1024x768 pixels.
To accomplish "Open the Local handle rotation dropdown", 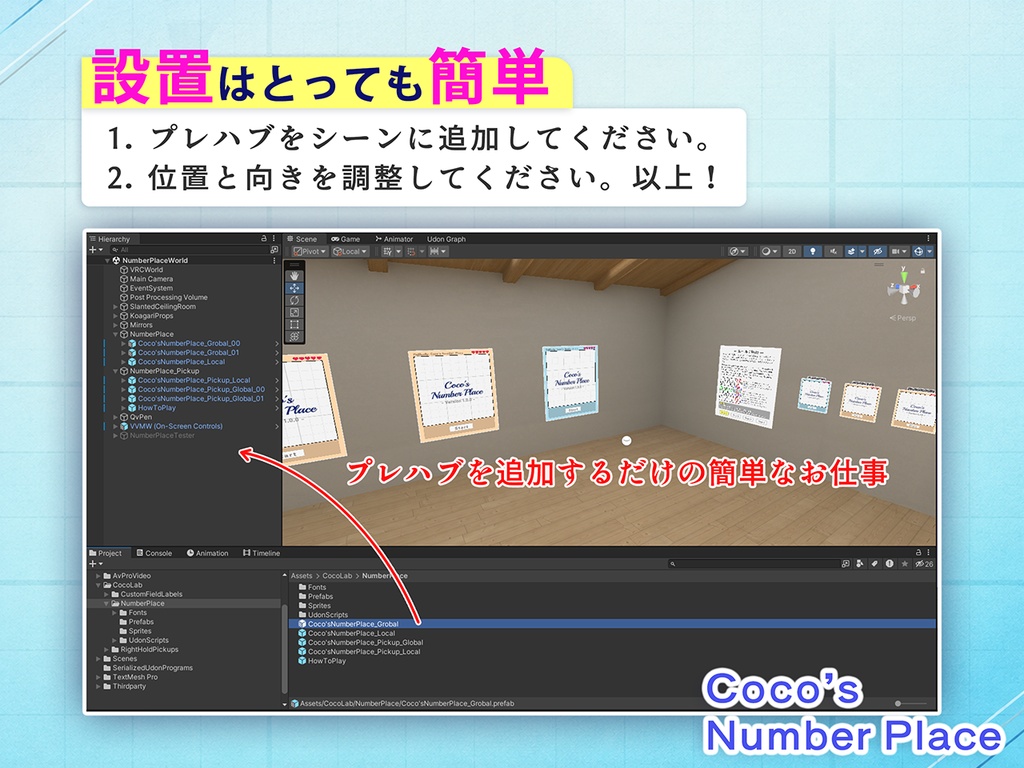I will (x=350, y=251).
